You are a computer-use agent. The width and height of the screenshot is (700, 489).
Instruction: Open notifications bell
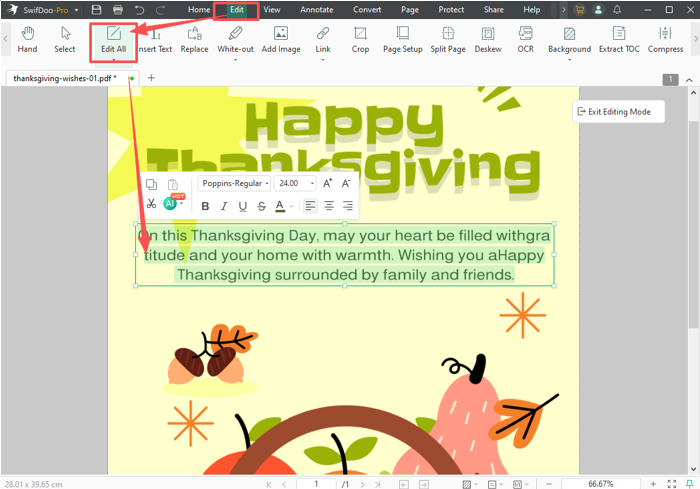pos(617,9)
